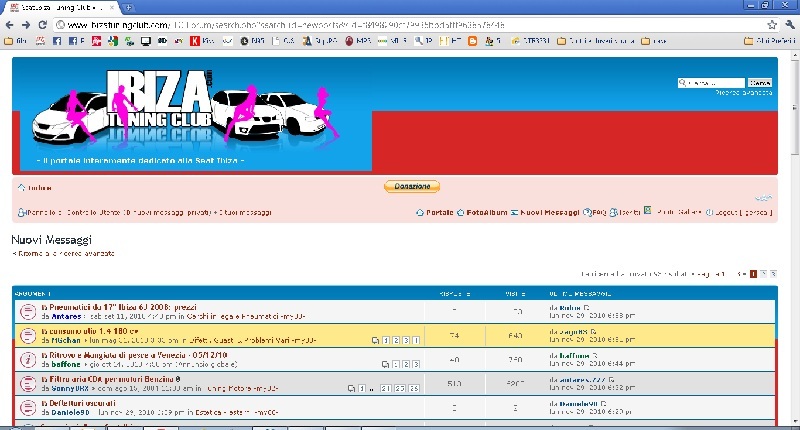Screen dimensions: 800x430
Task: Jump to page 26 of Filtro aria CDA topic
Action: (x=414, y=388)
